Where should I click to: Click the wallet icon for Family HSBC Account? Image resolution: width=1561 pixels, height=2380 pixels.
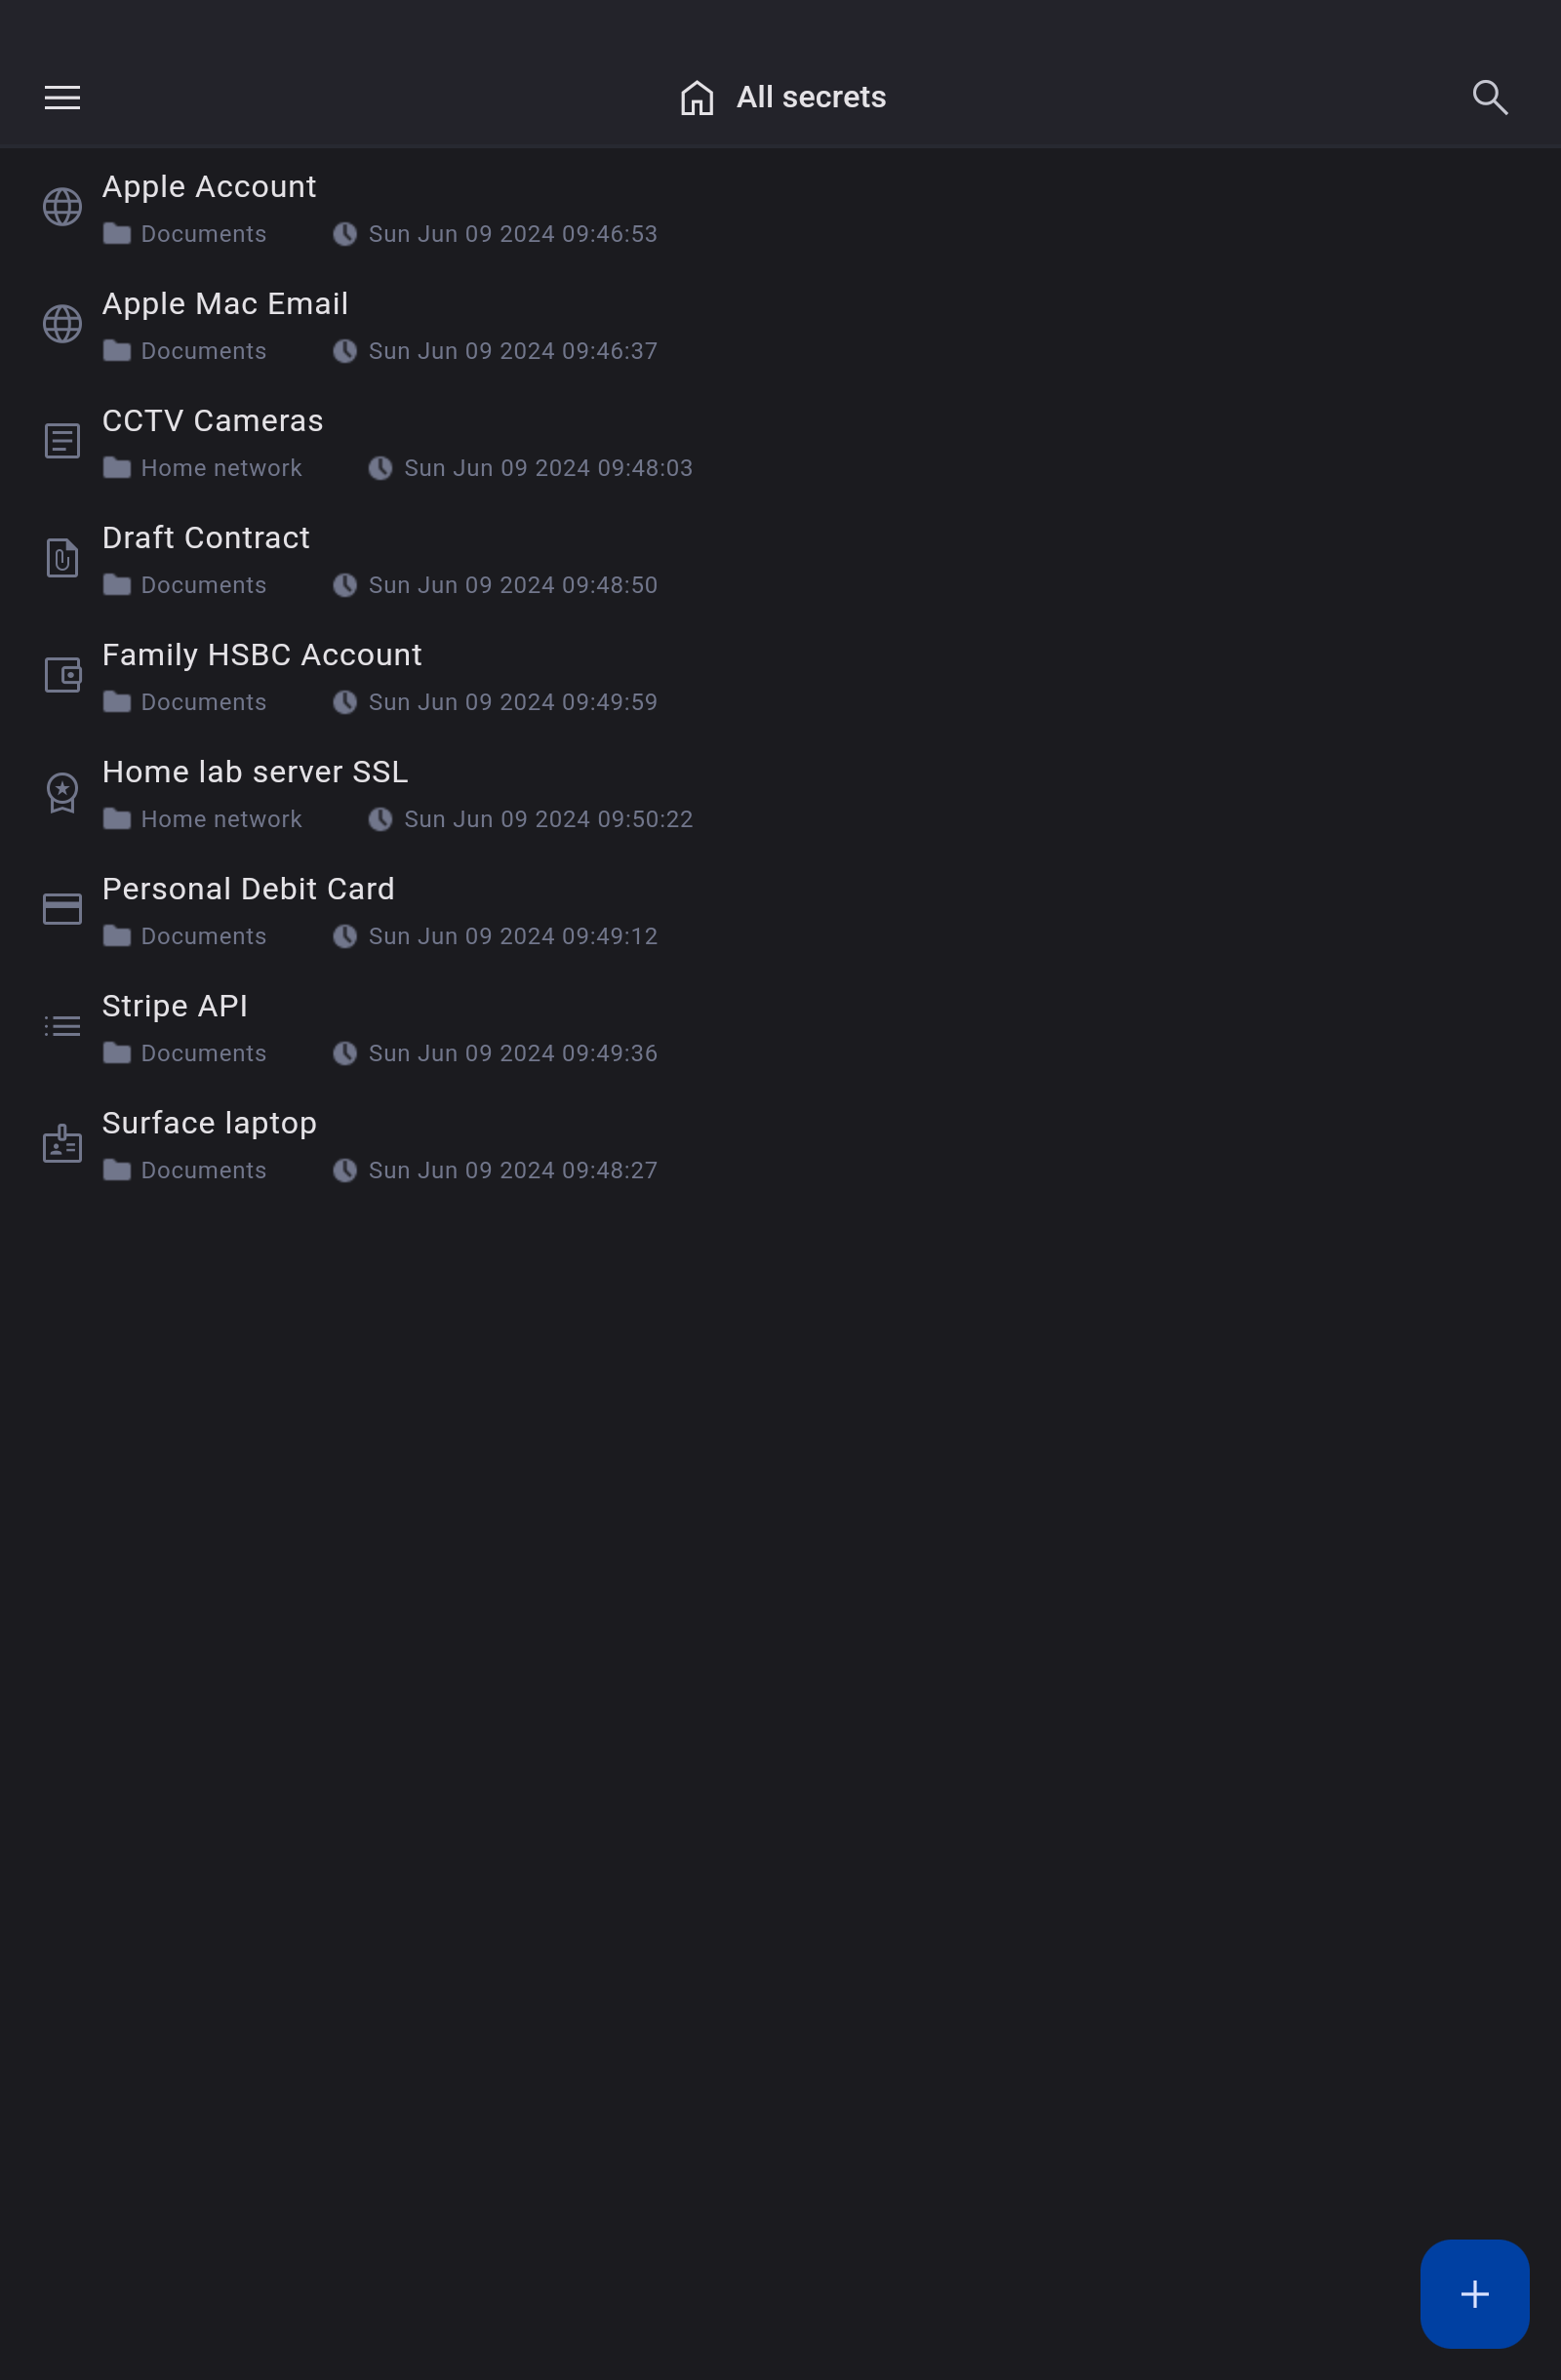click(62, 675)
